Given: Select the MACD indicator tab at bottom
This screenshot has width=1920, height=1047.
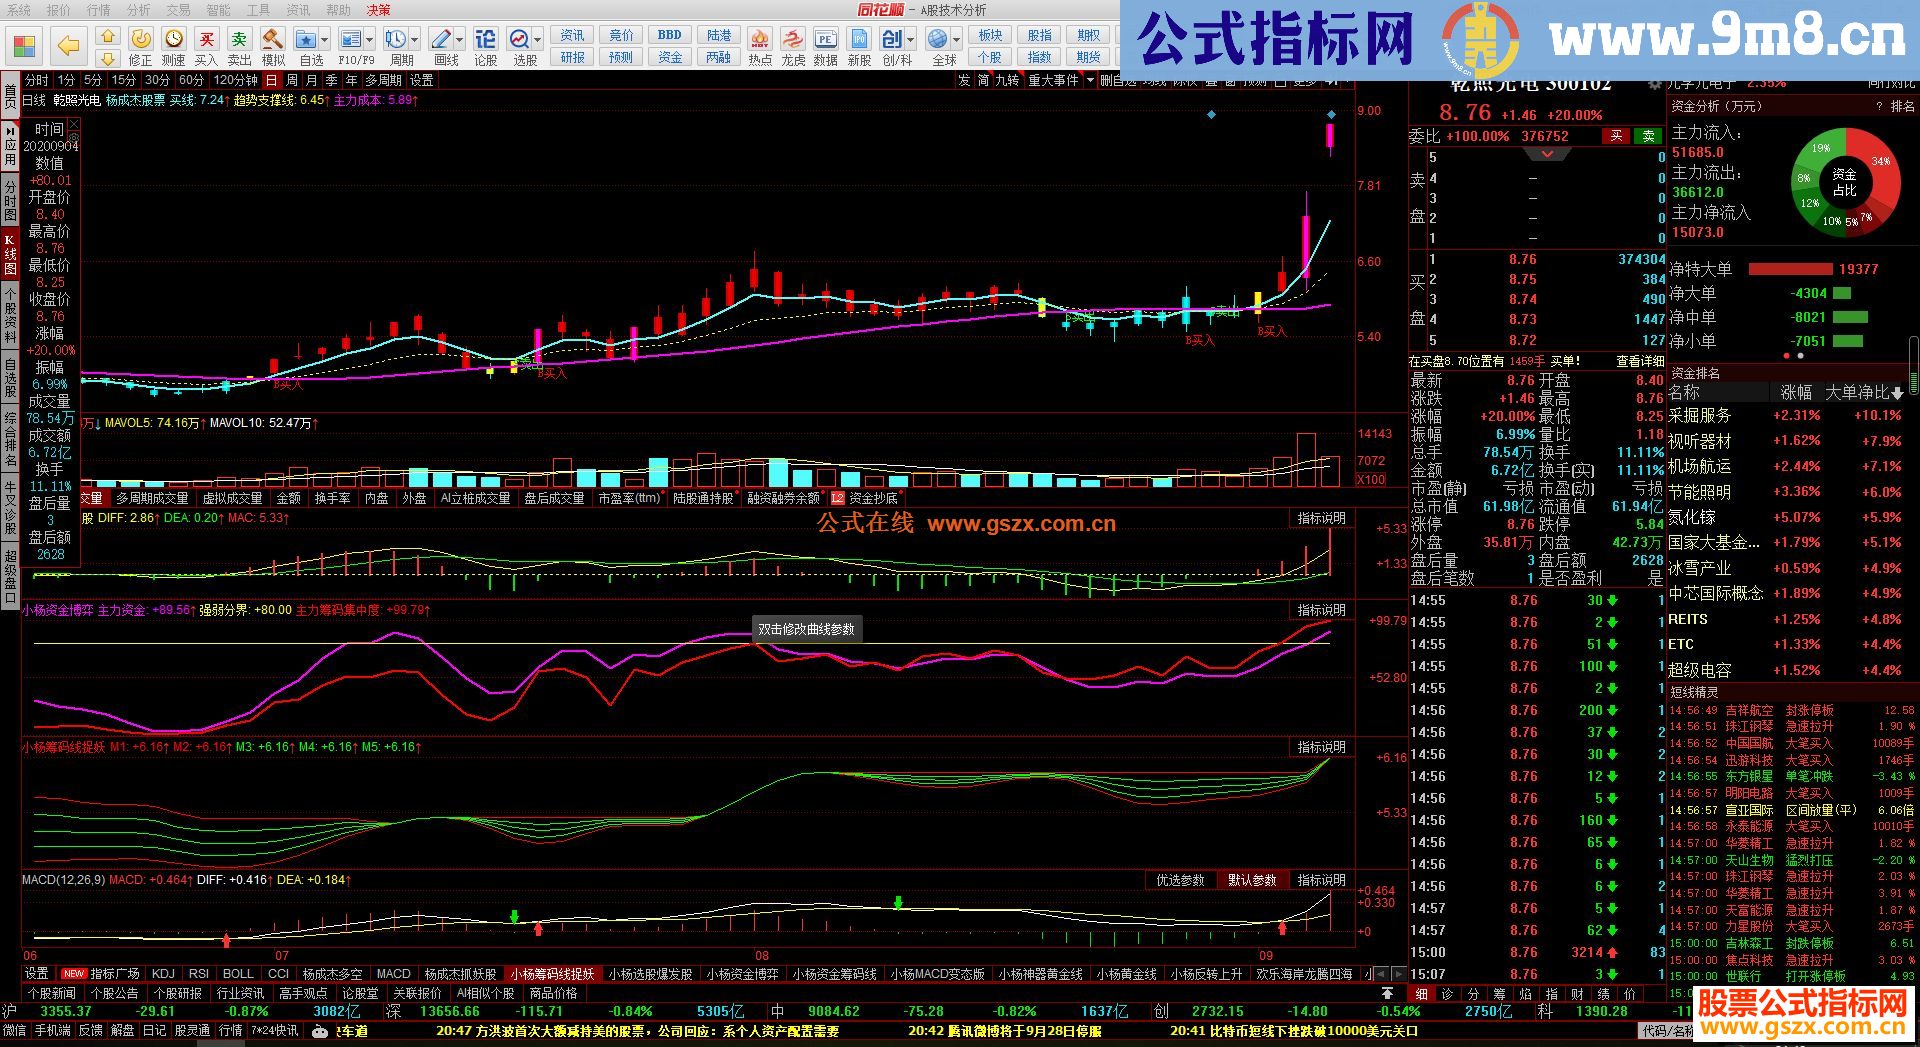Looking at the screenshot, I should pyautogui.click(x=393, y=973).
